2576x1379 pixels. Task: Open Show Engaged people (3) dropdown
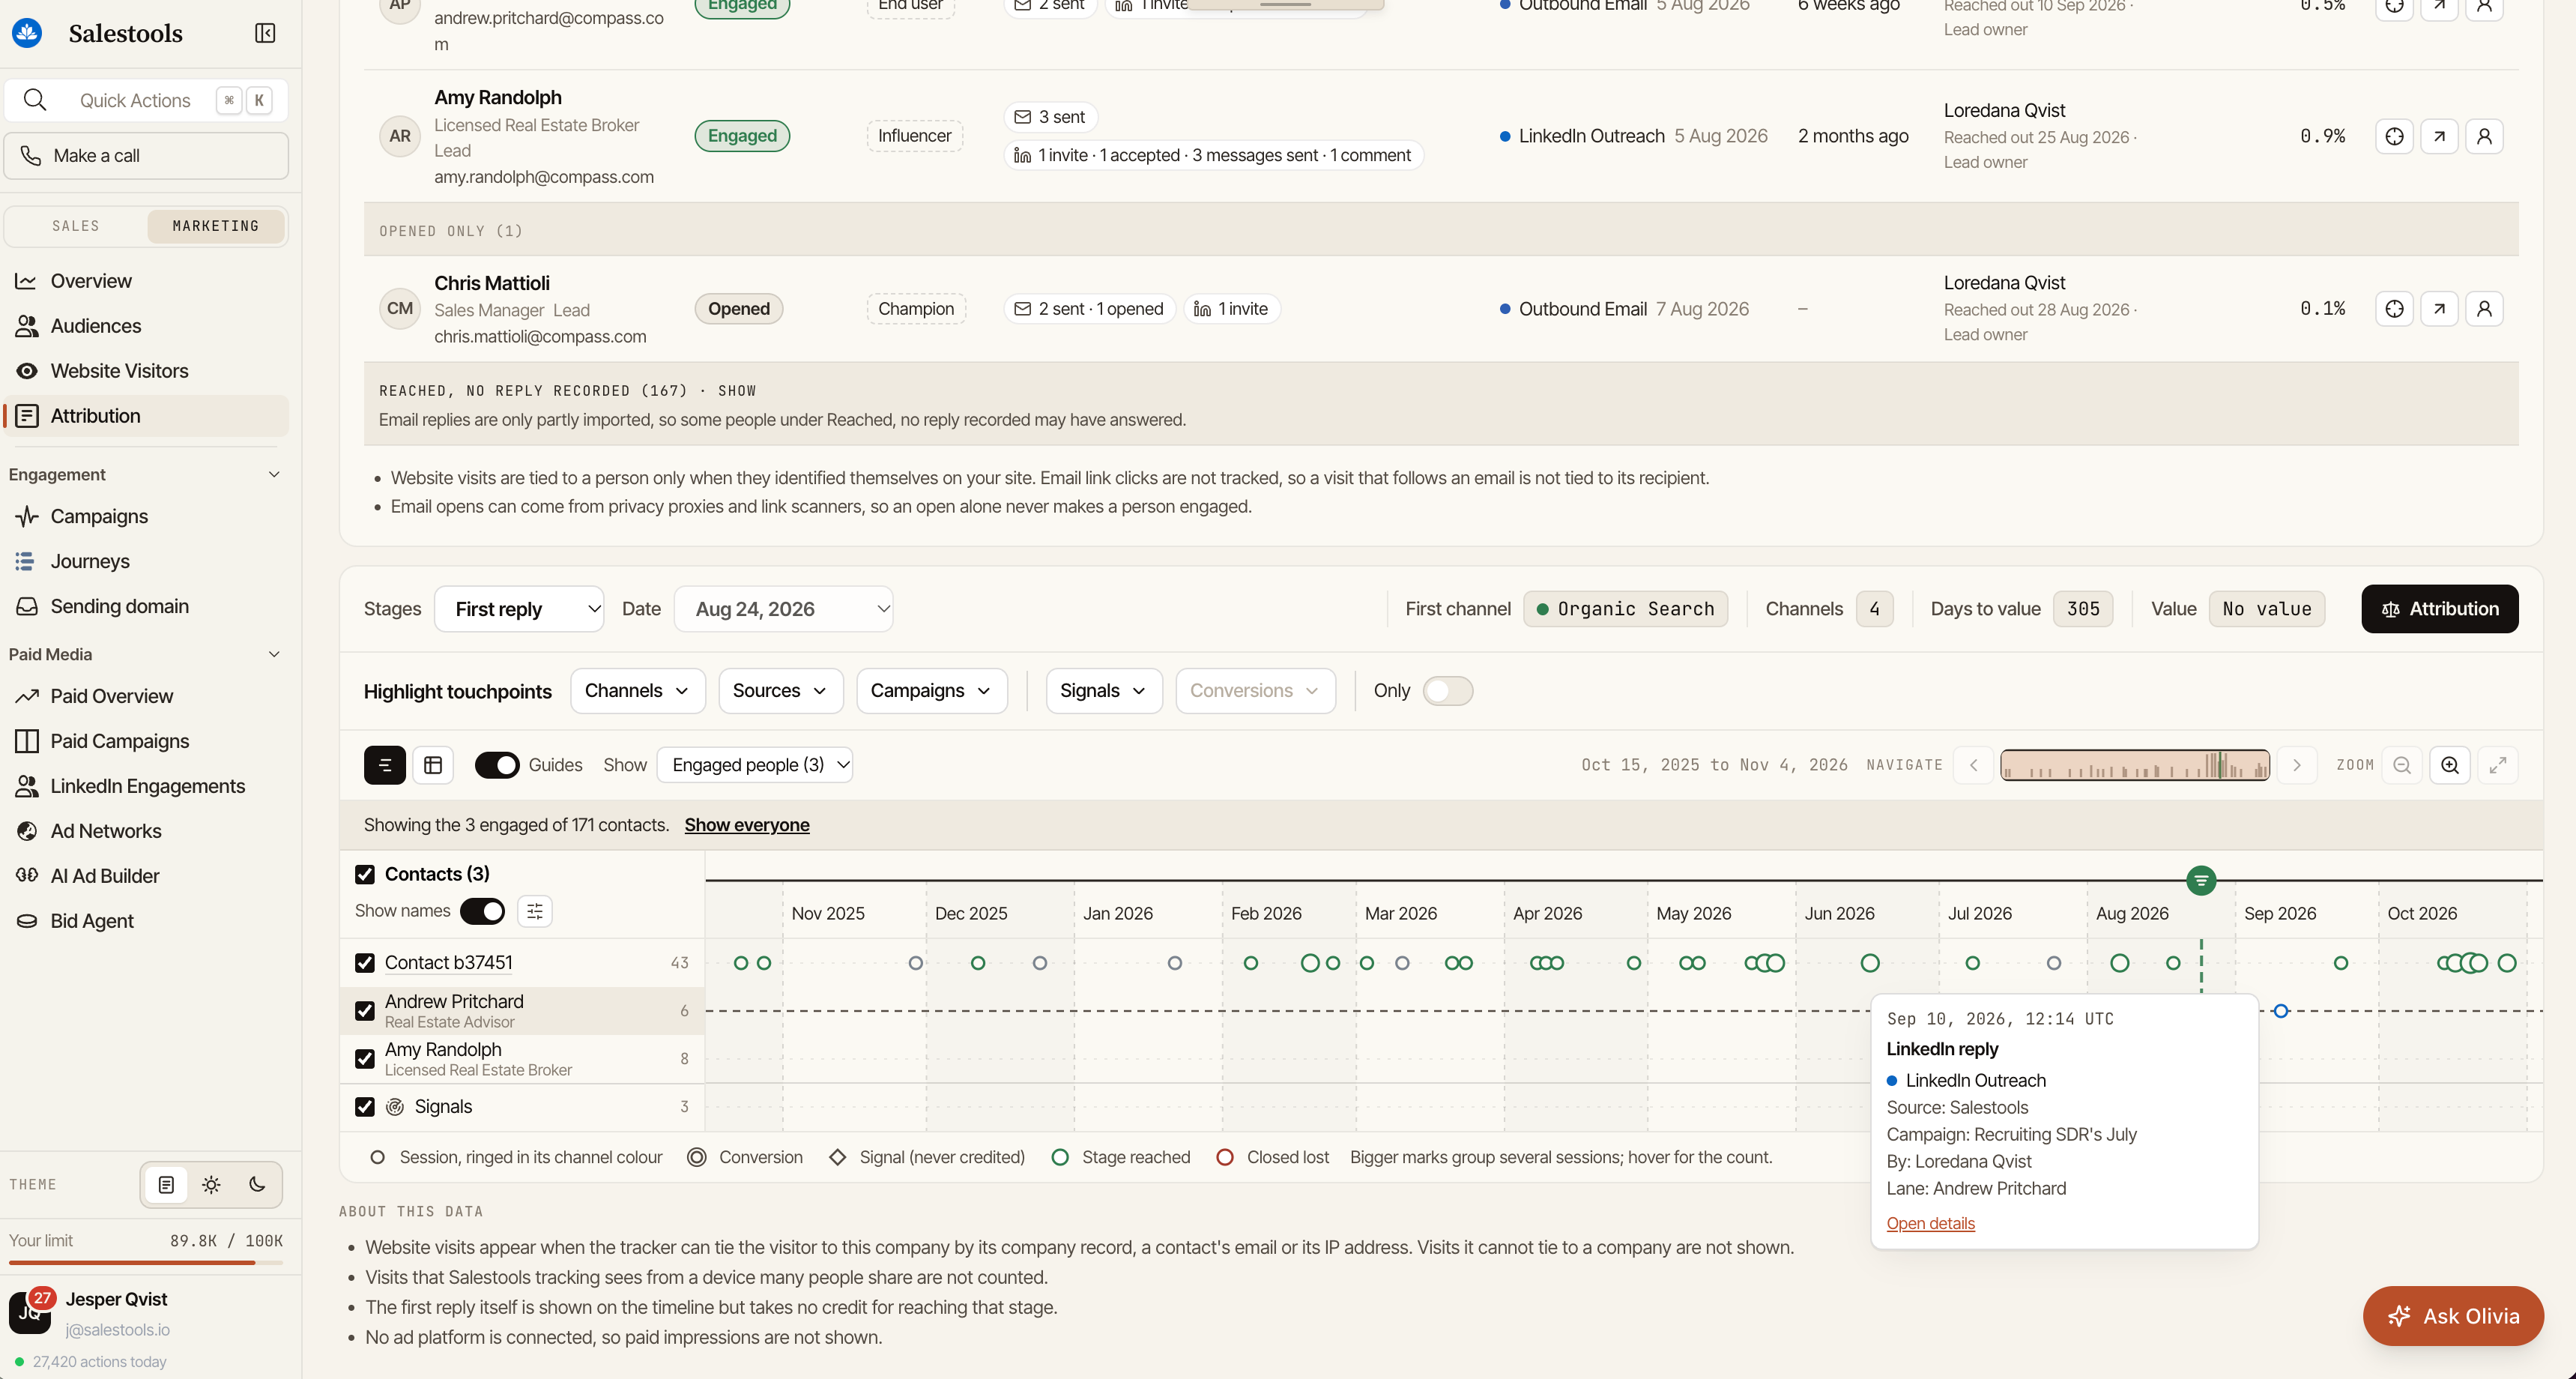[755, 765]
